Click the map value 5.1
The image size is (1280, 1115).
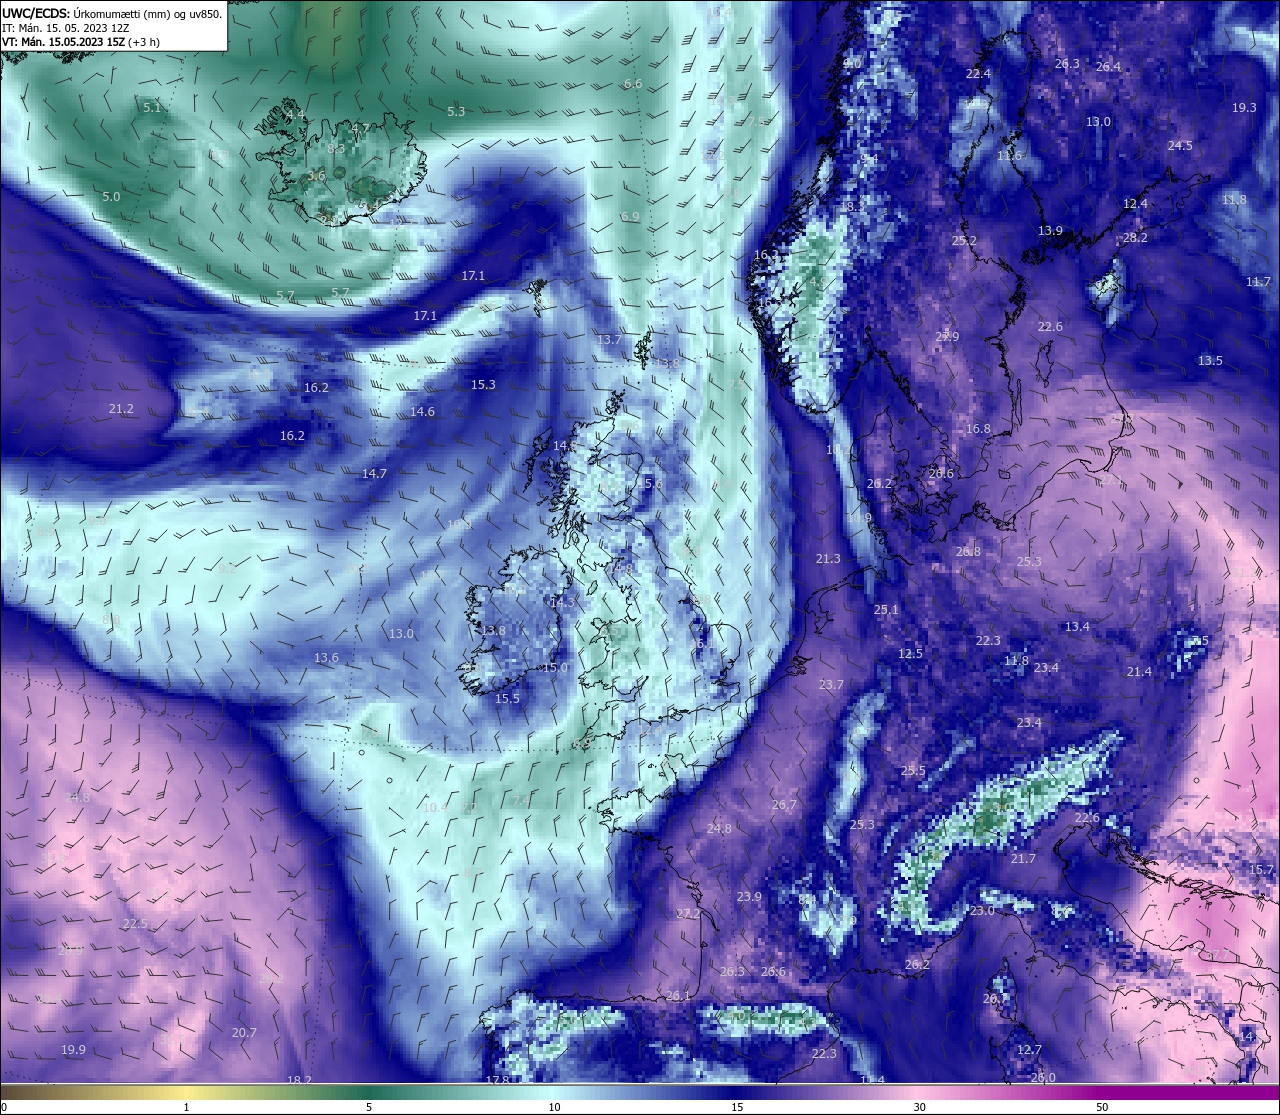coord(152,107)
